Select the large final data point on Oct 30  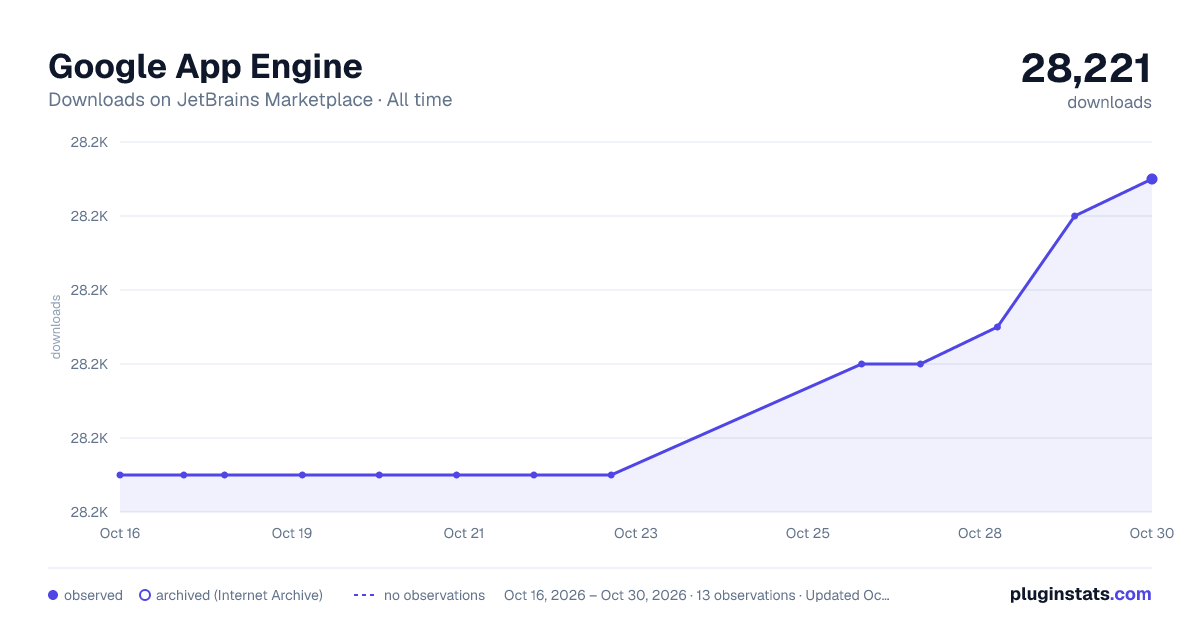(1152, 179)
